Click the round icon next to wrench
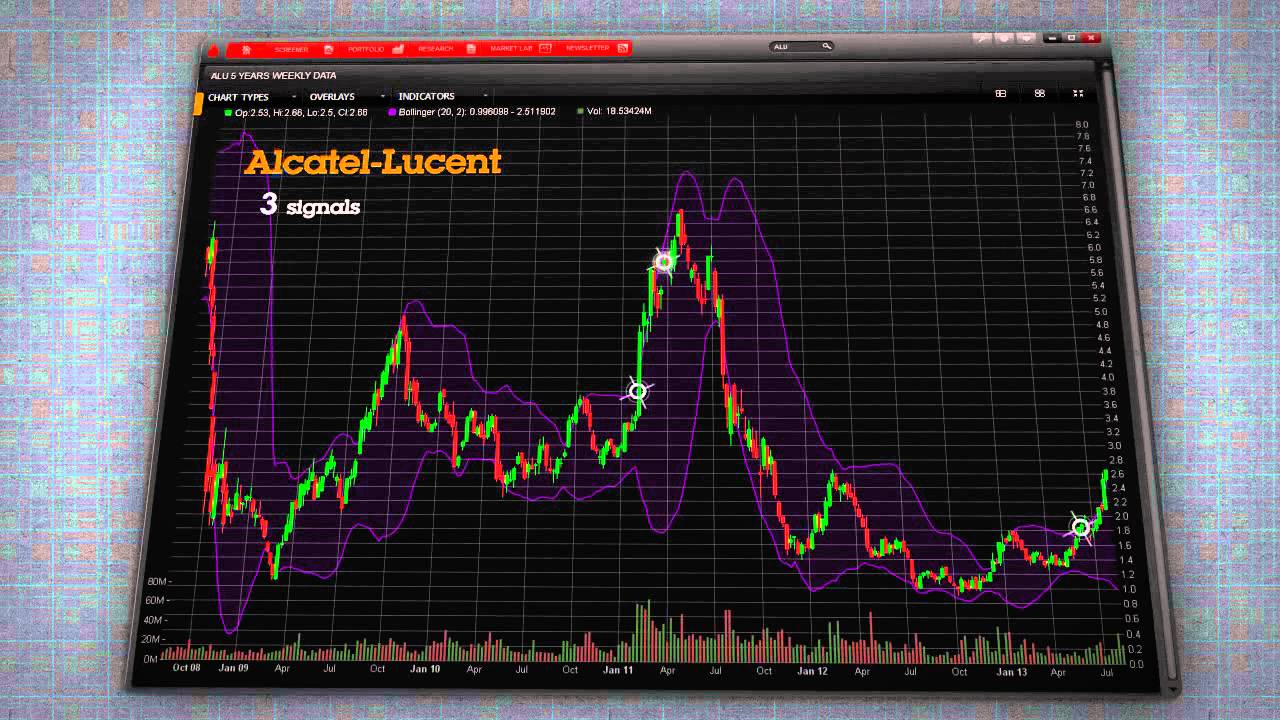The image size is (1280, 720). click(1003, 39)
